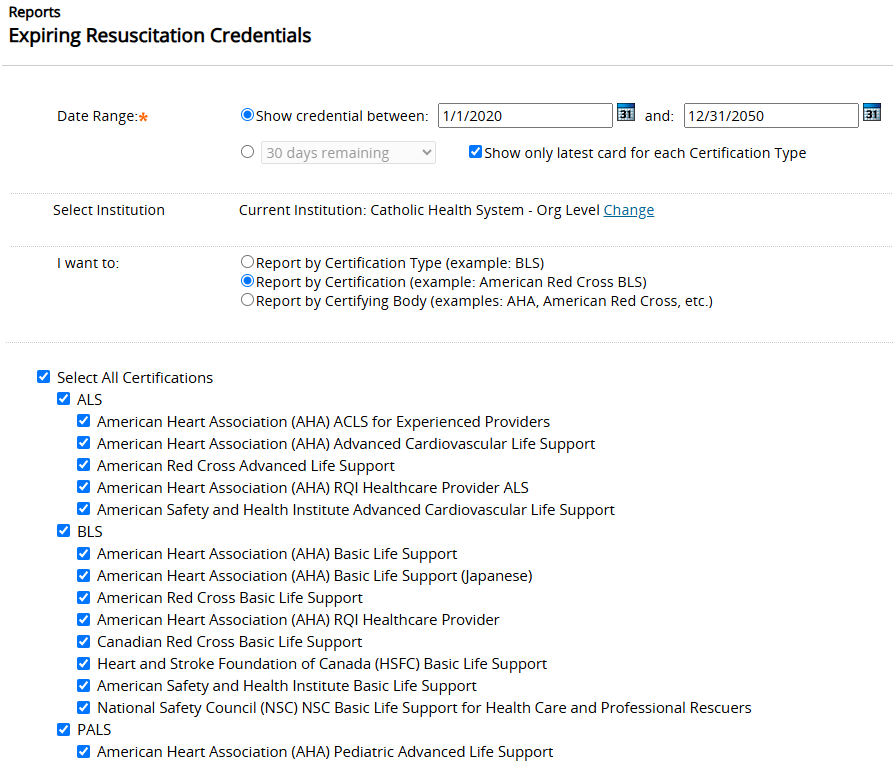Uncheck Select All Certifications checkbox
The image size is (893, 777).
click(x=43, y=377)
